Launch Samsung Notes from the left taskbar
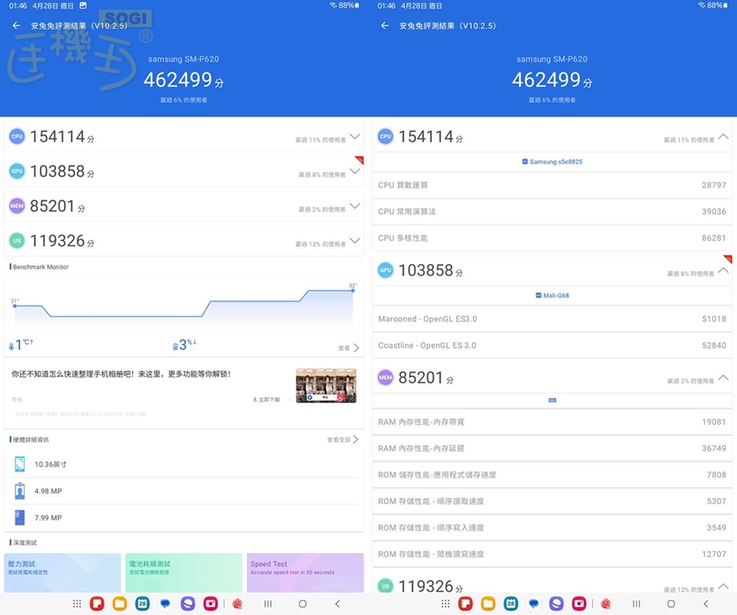 point(97,604)
